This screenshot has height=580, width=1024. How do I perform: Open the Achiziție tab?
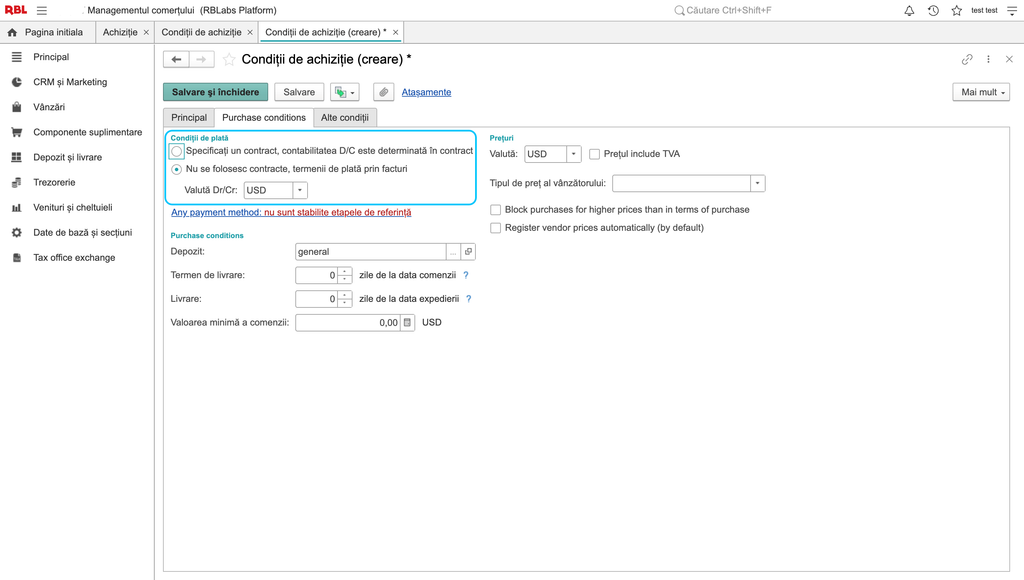point(120,33)
